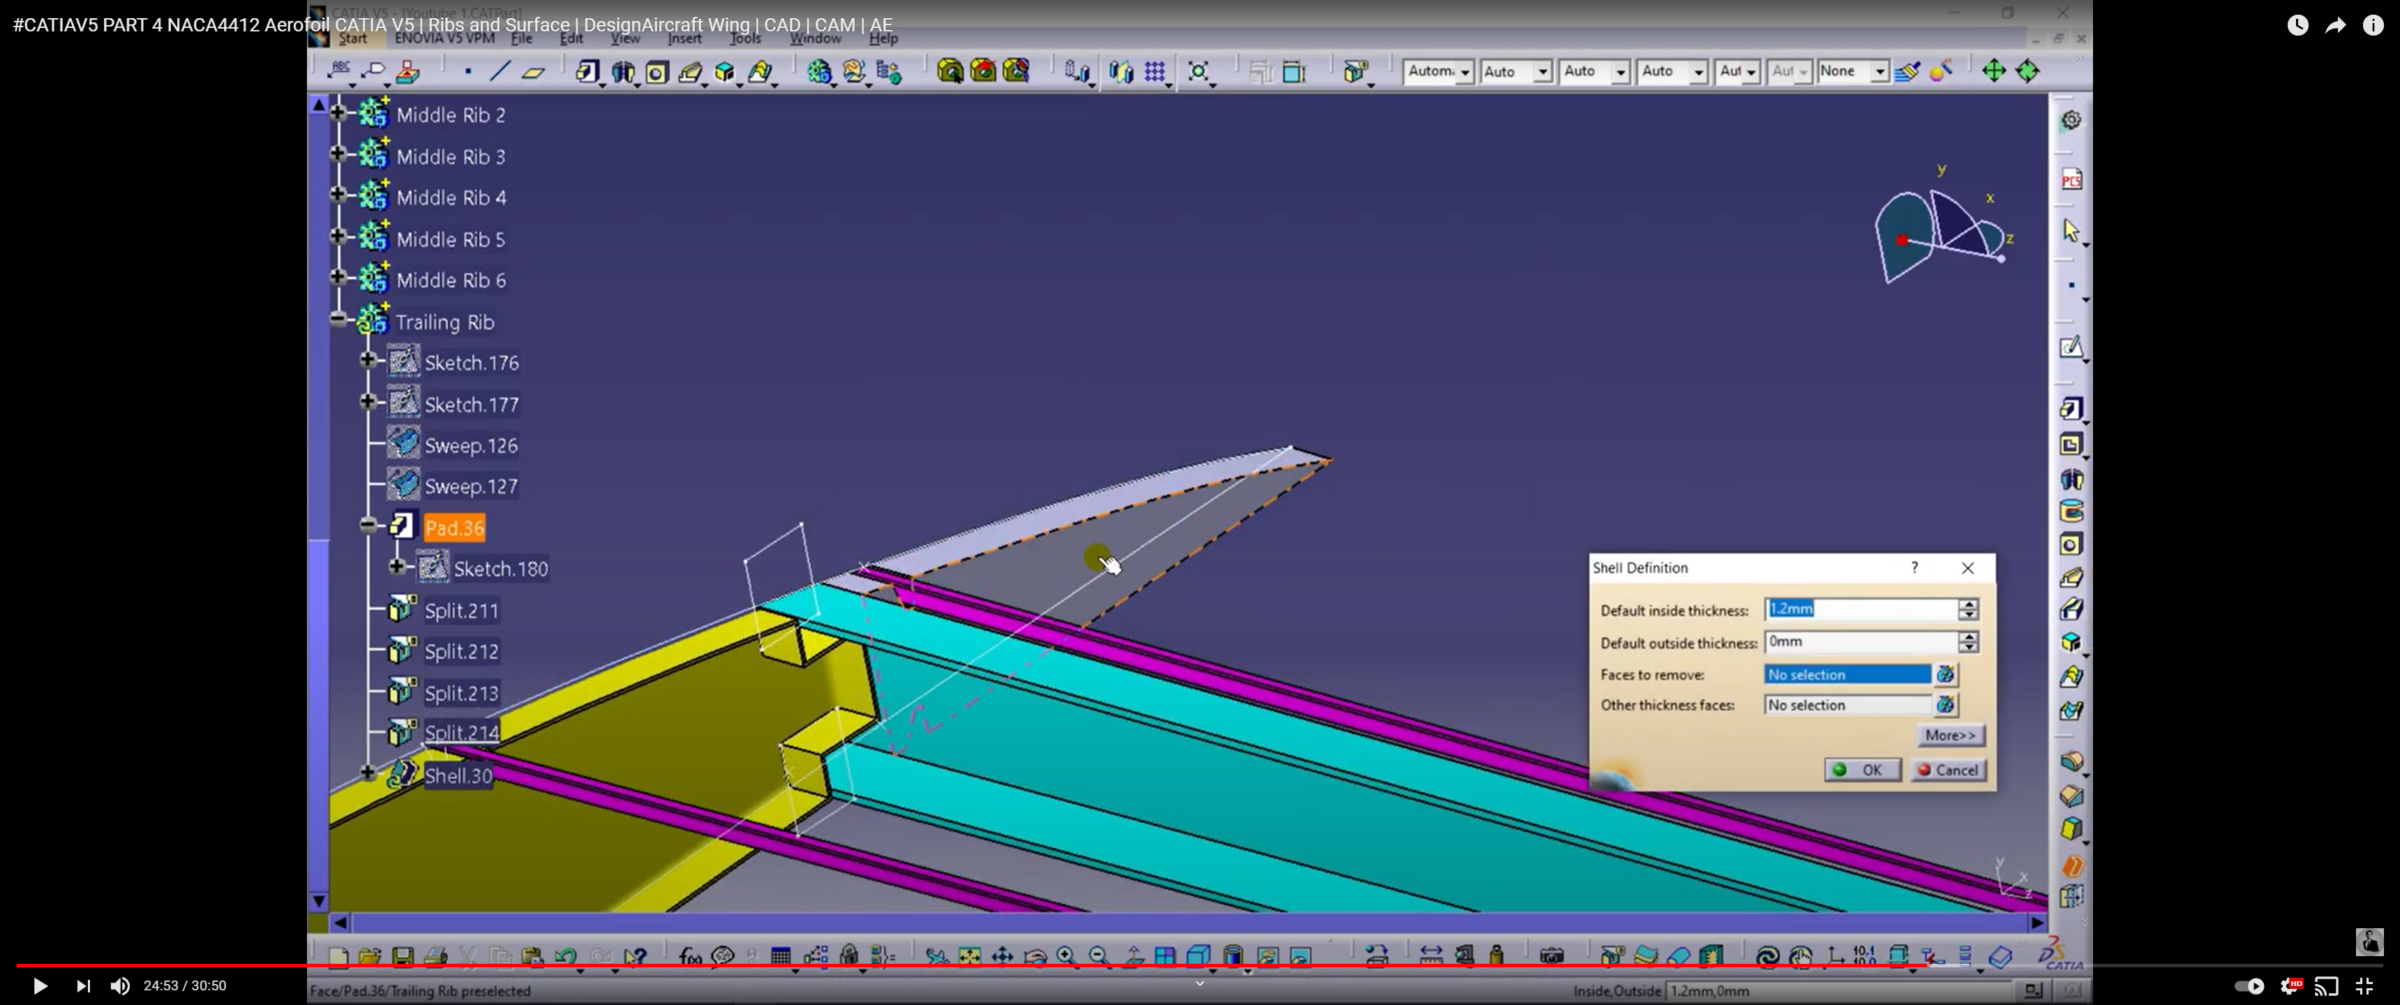Toggle the YouTube autoplay switch

pyautogui.click(x=2249, y=986)
